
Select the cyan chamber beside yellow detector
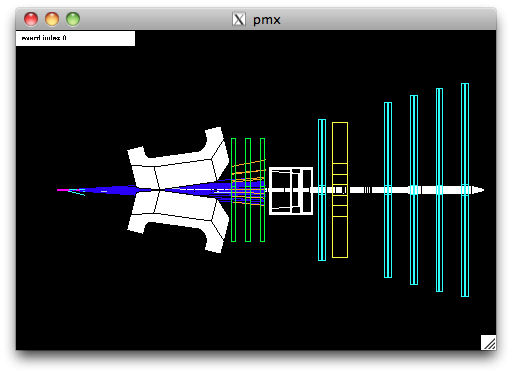pyautogui.click(x=322, y=190)
